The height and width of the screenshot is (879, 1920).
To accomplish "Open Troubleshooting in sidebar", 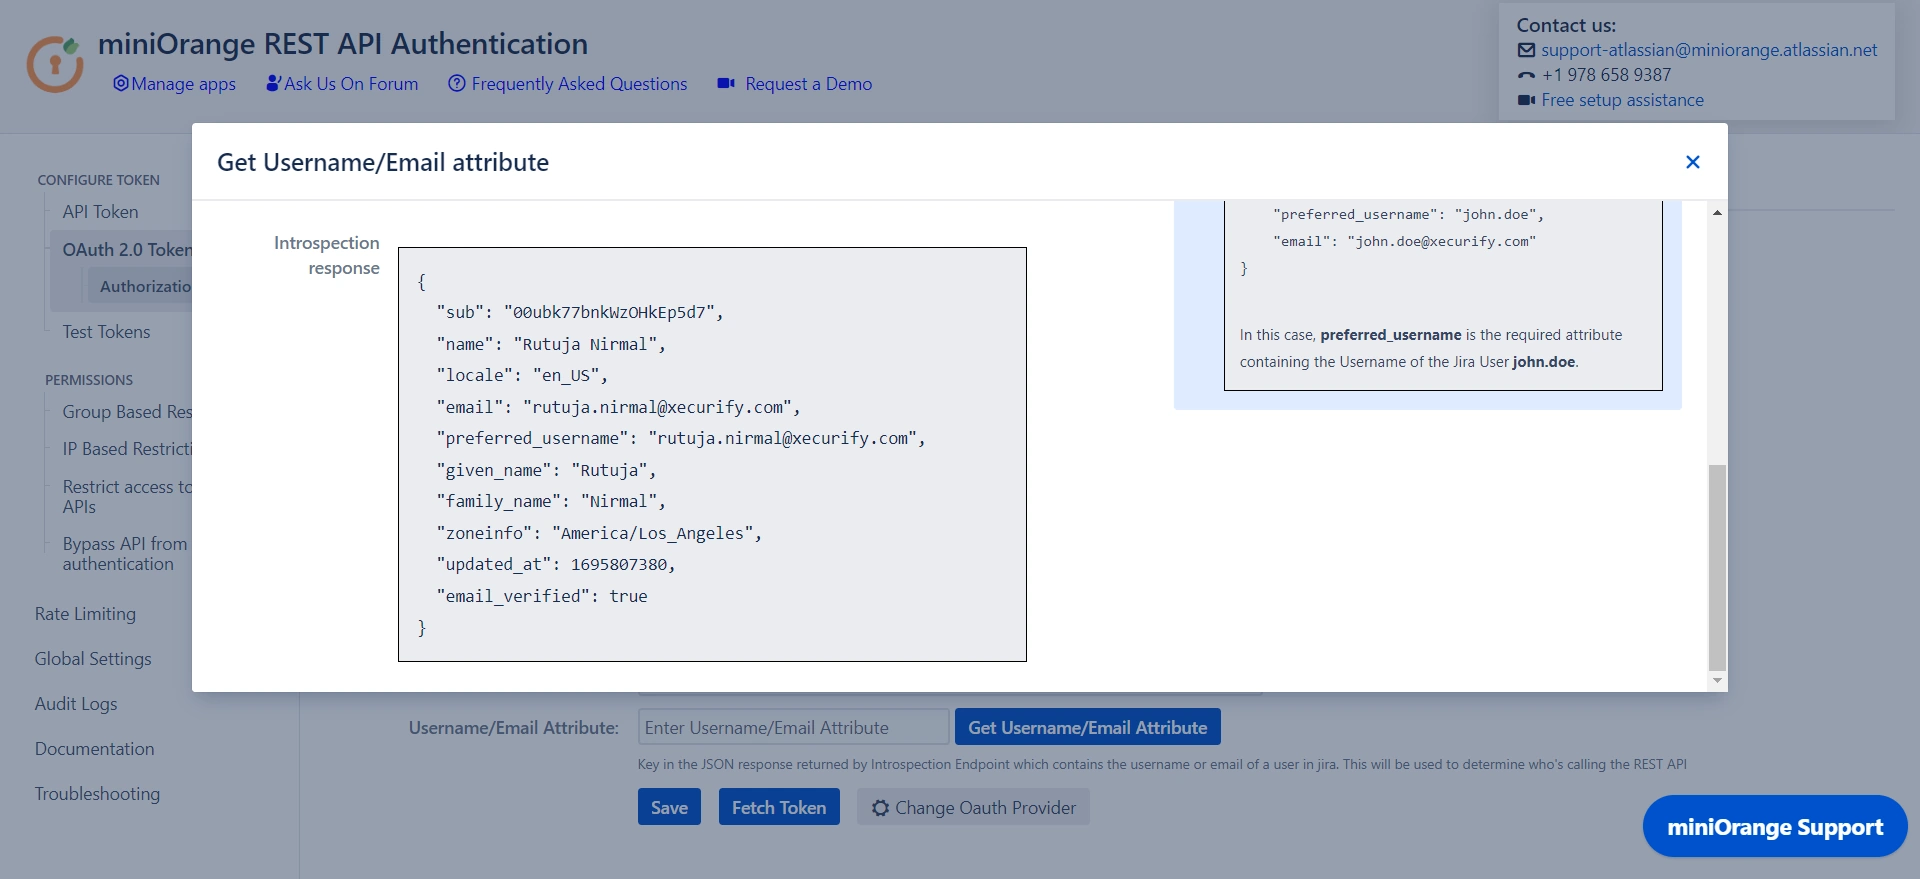I will coord(97,794).
